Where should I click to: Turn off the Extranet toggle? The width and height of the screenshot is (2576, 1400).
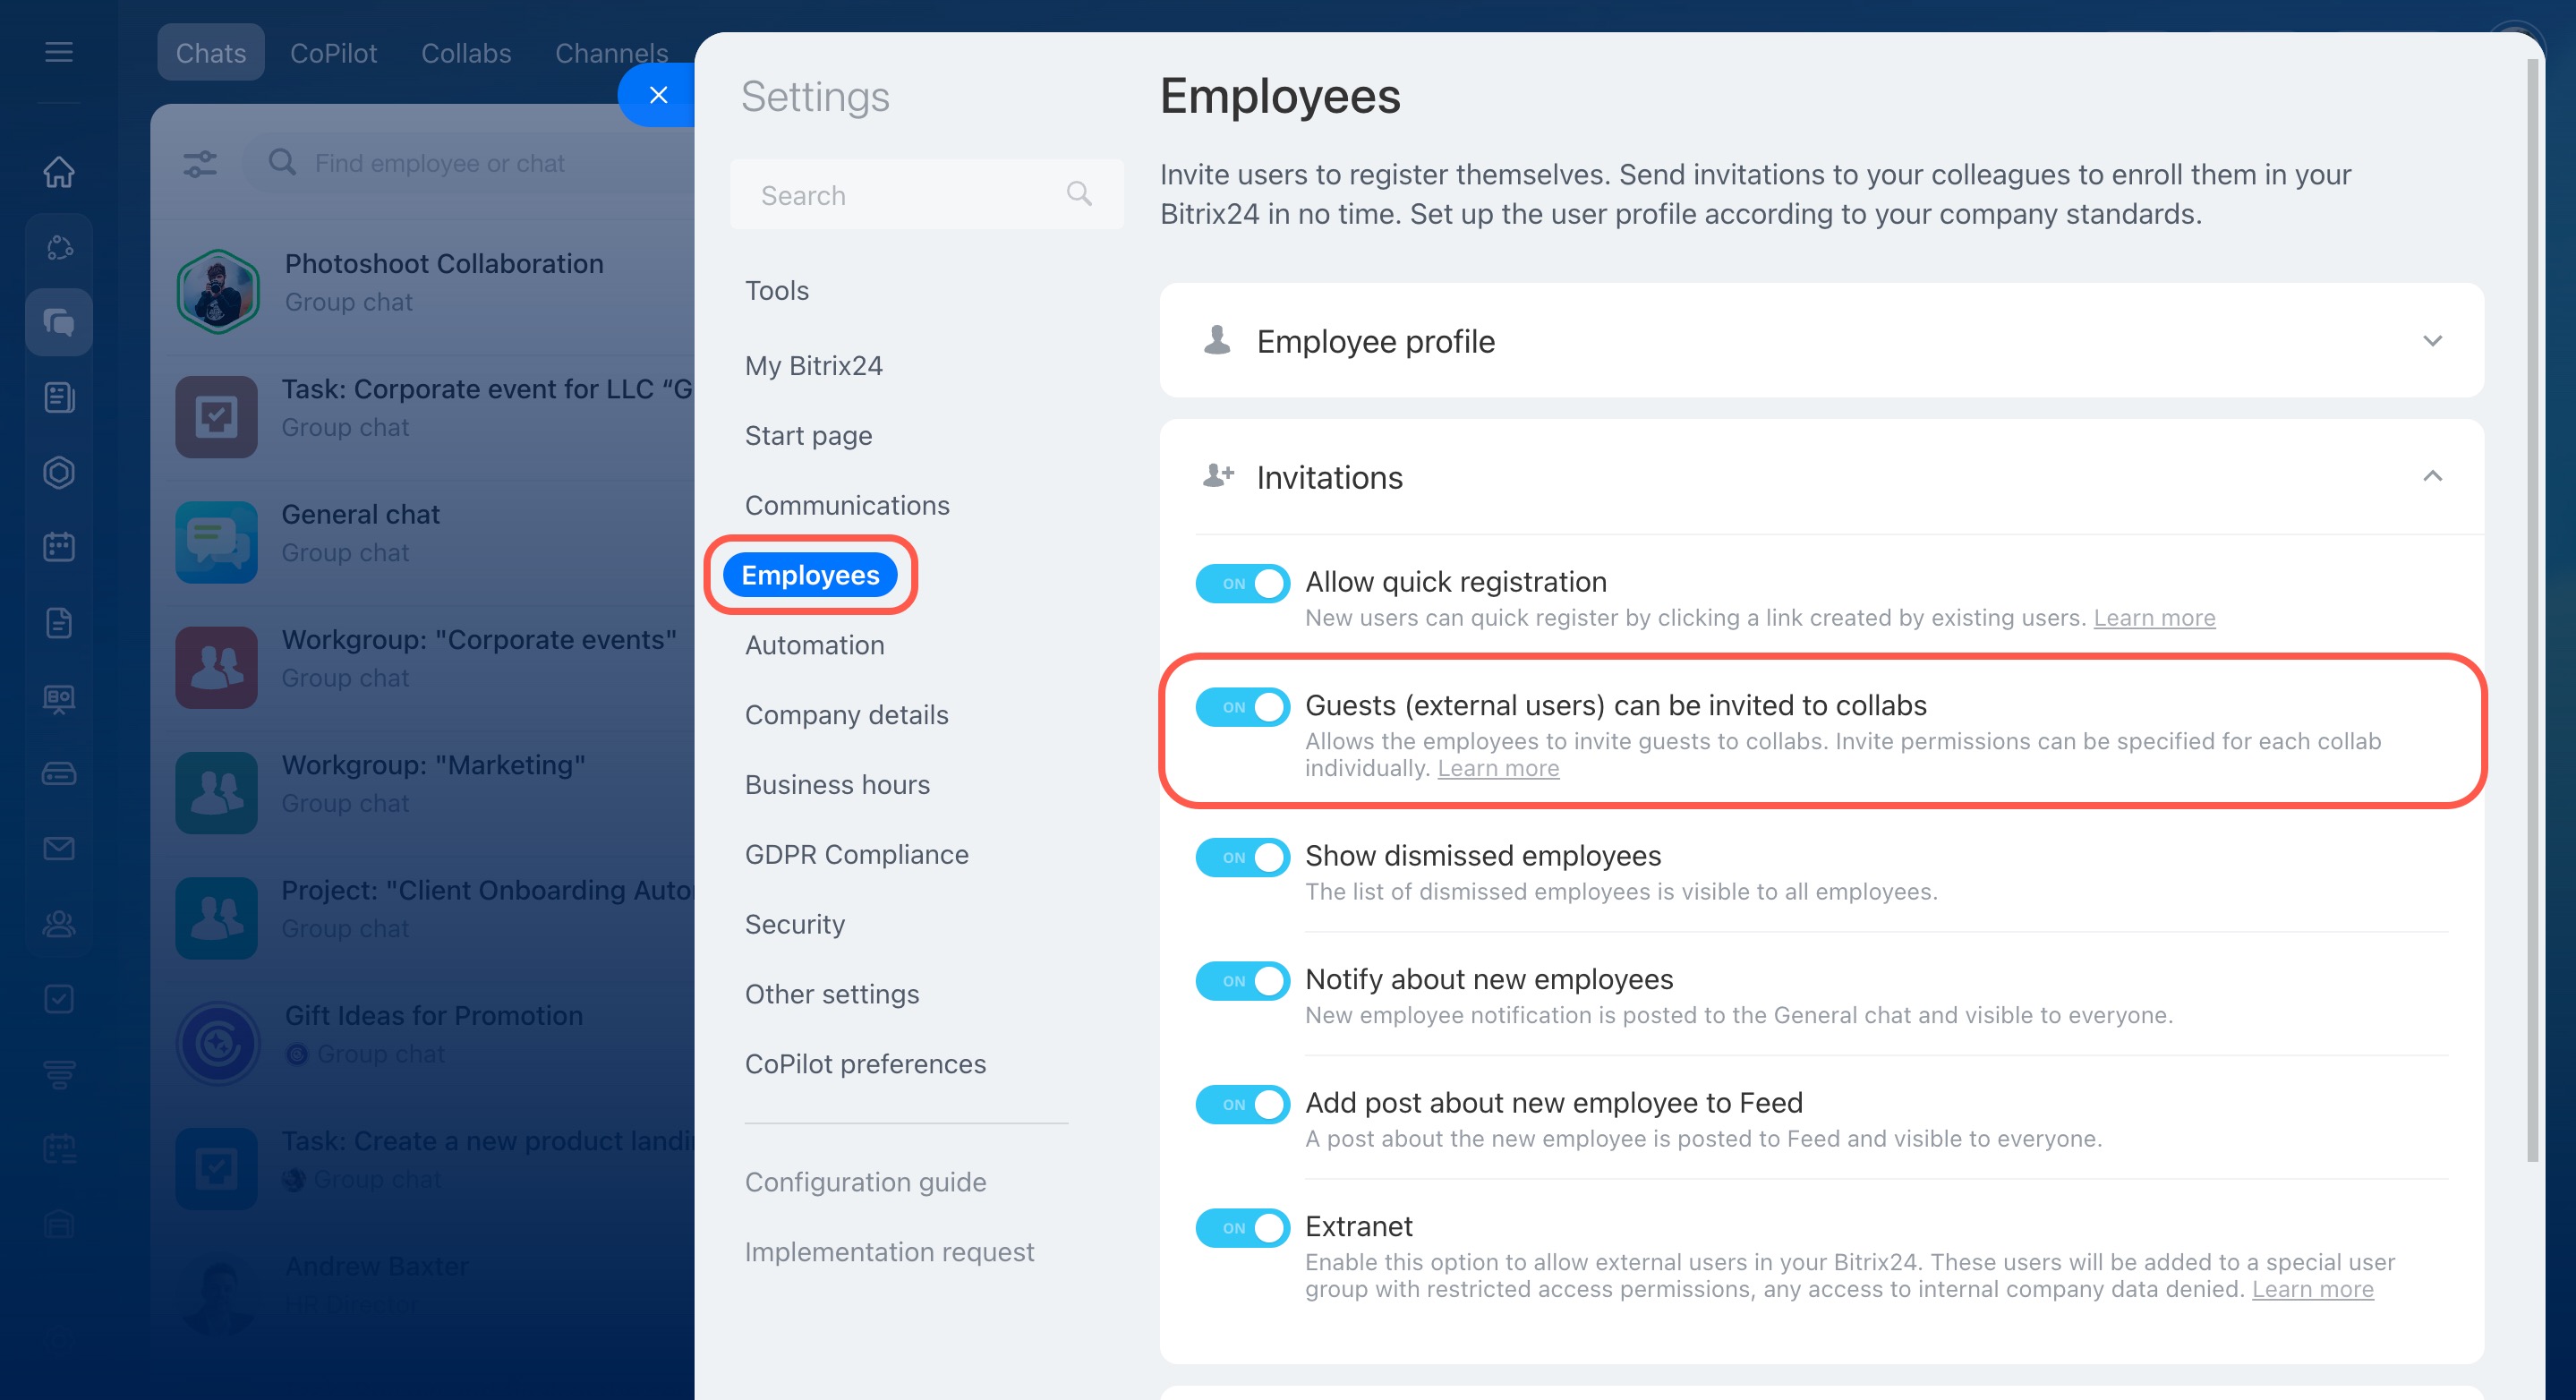1242,1227
